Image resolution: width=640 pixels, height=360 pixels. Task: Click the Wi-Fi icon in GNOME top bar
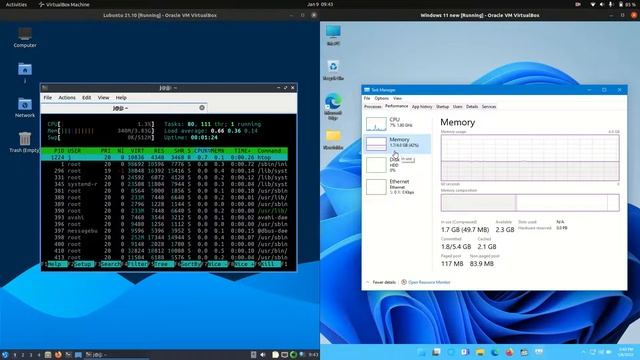click(x=593, y=4)
